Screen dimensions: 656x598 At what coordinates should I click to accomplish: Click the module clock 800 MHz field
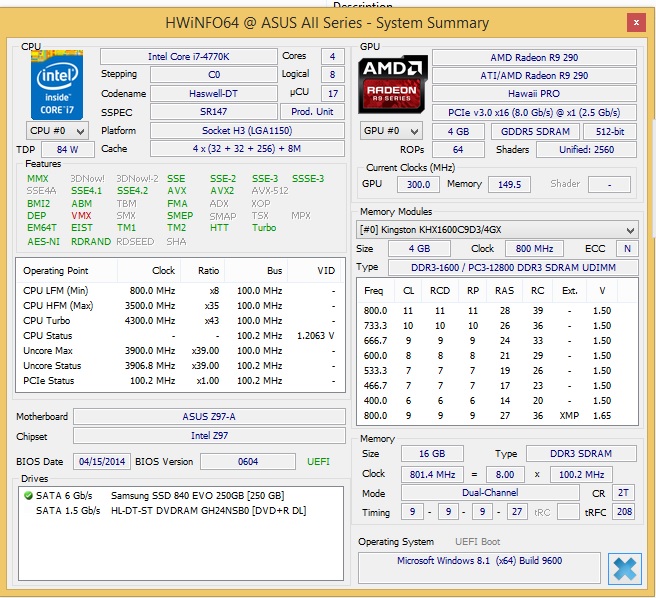coord(534,249)
